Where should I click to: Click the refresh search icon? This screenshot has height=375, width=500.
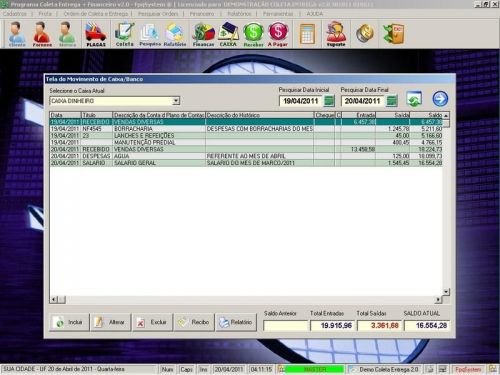(x=414, y=99)
